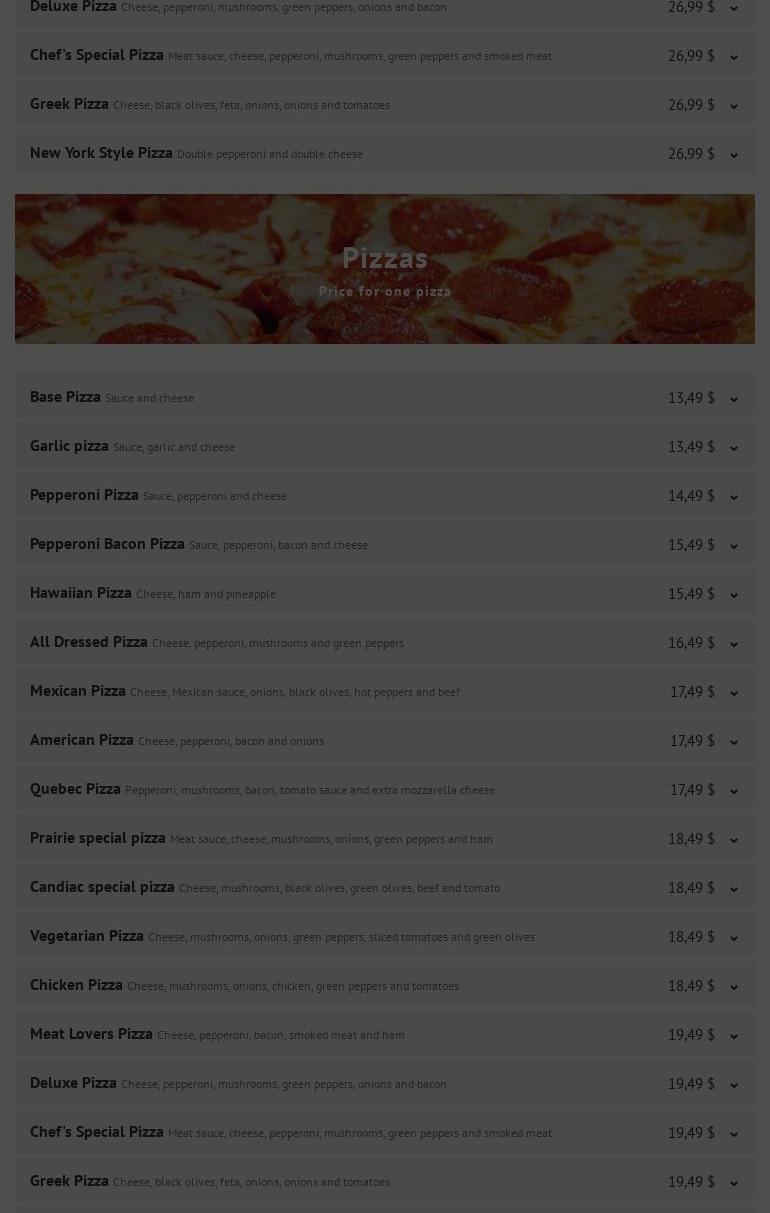Open the 19,49 $ Greek Pizza row
Screen dimensions: 770x1213
tap(385, 1181)
